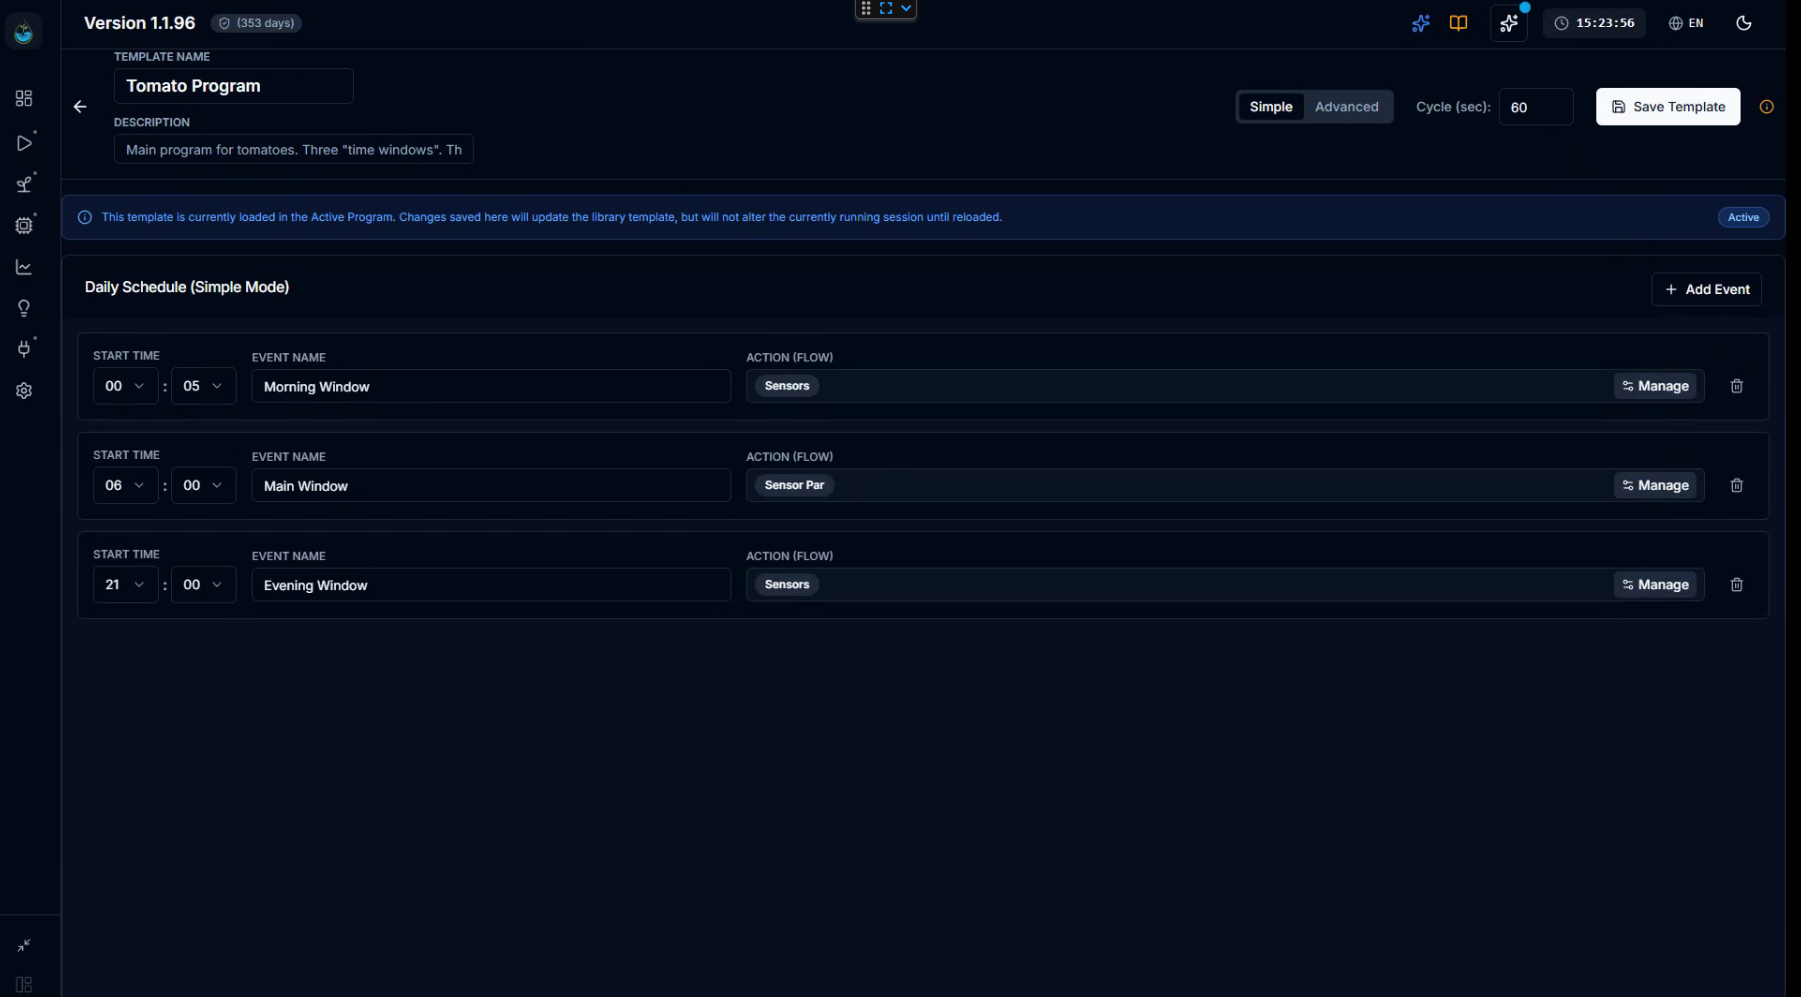Click the orange info icon next to Save Template
This screenshot has height=997, width=1801.
[x=1767, y=107]
